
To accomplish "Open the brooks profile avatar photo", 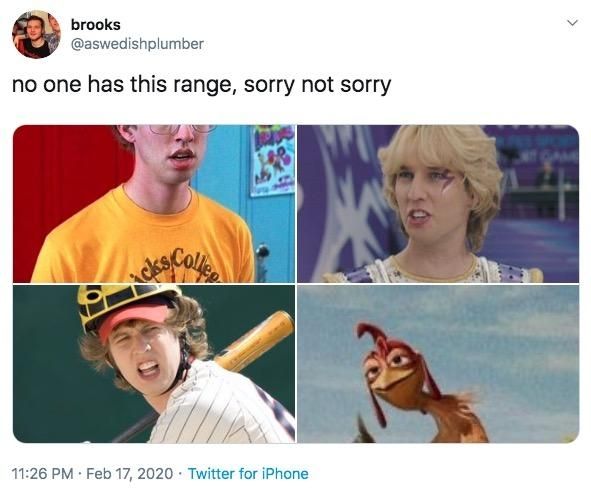I will pos(36,34).
